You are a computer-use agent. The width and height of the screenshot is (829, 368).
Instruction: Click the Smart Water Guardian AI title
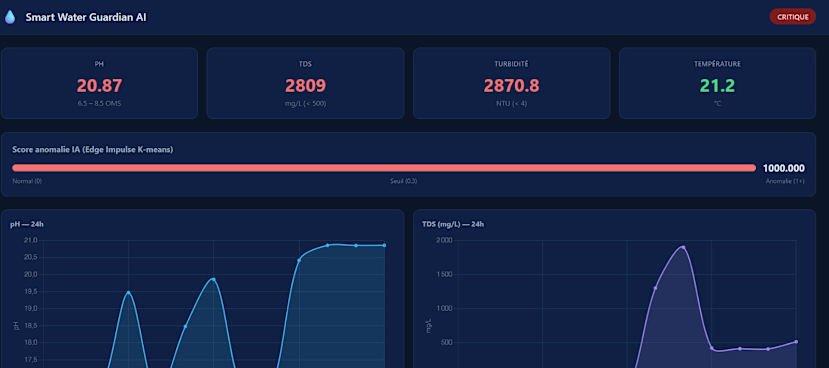pos(86,17)
